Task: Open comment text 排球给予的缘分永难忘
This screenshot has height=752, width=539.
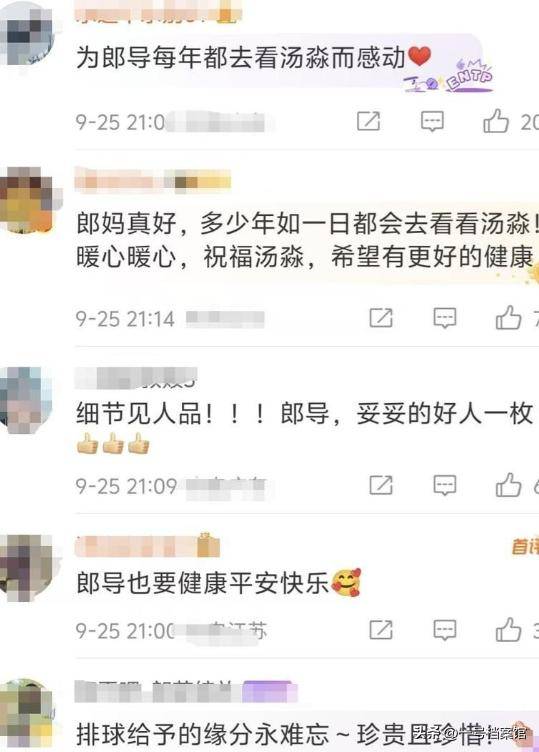Action: tap(202, 734)
